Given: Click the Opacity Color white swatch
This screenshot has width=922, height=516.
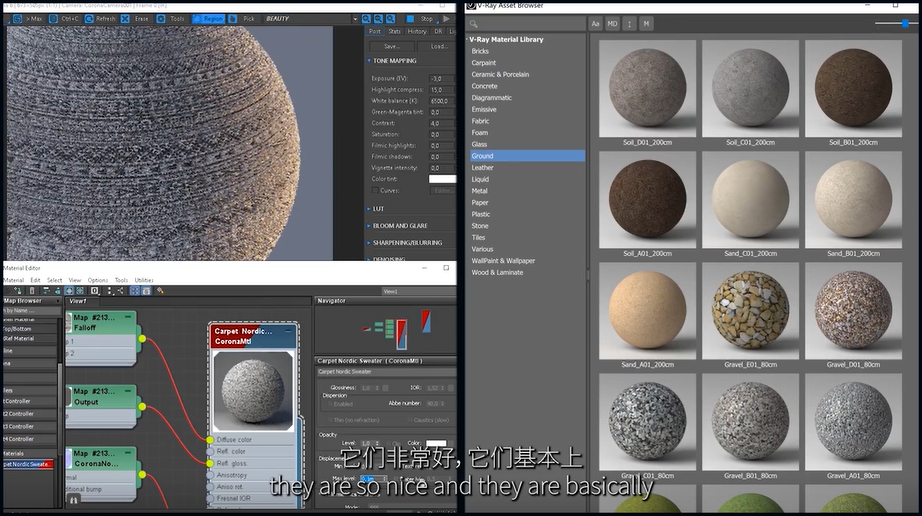Looking at the screenshot, I should 436,443.
